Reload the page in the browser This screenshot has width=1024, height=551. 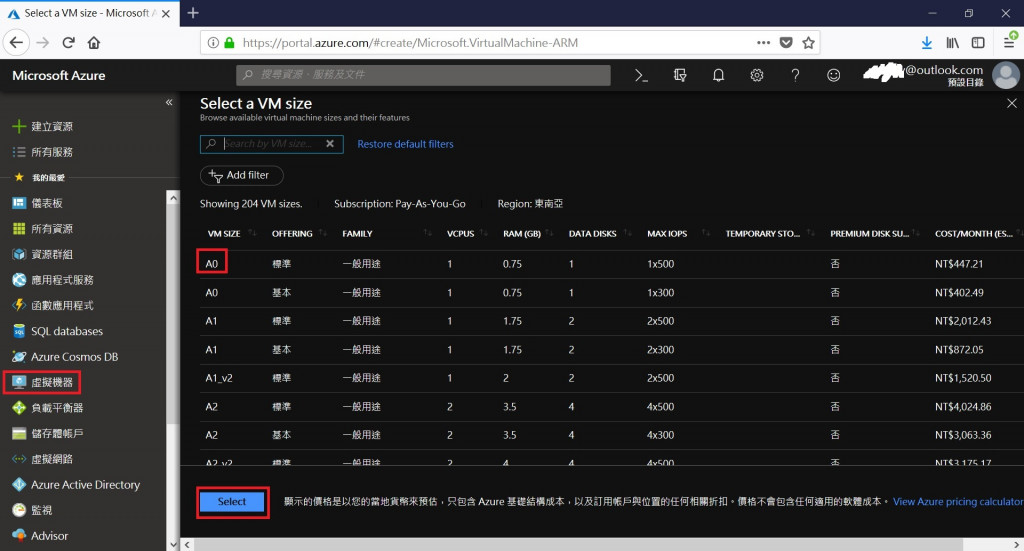(x=68, y=43)
